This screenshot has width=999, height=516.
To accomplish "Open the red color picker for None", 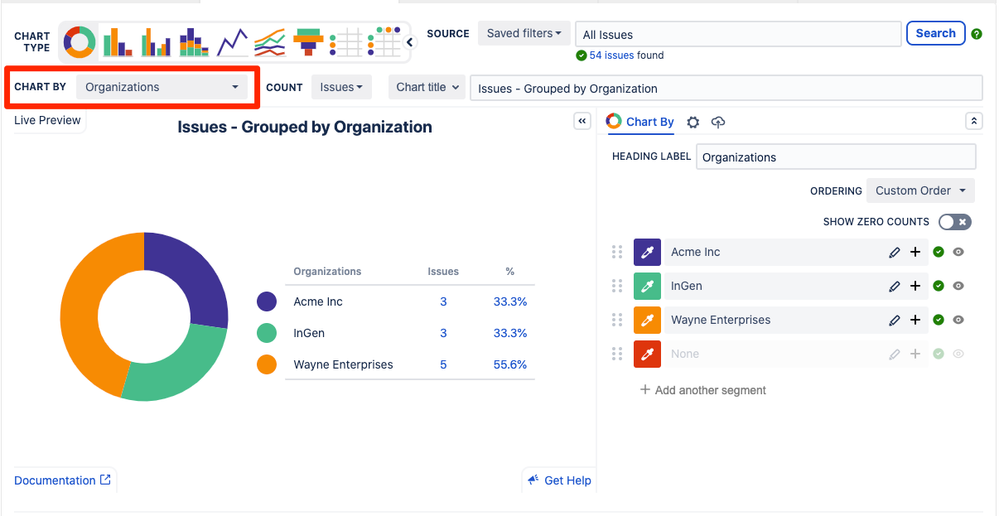I will coord(647,354).
